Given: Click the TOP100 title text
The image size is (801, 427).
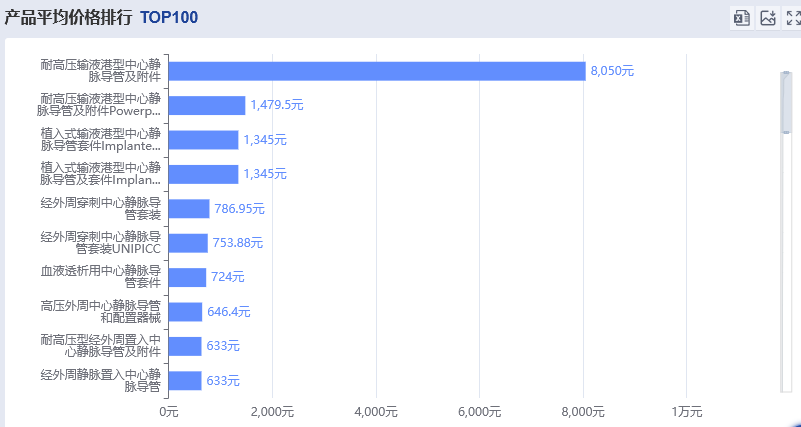Looking at the screenshot, I should point(169,17).
